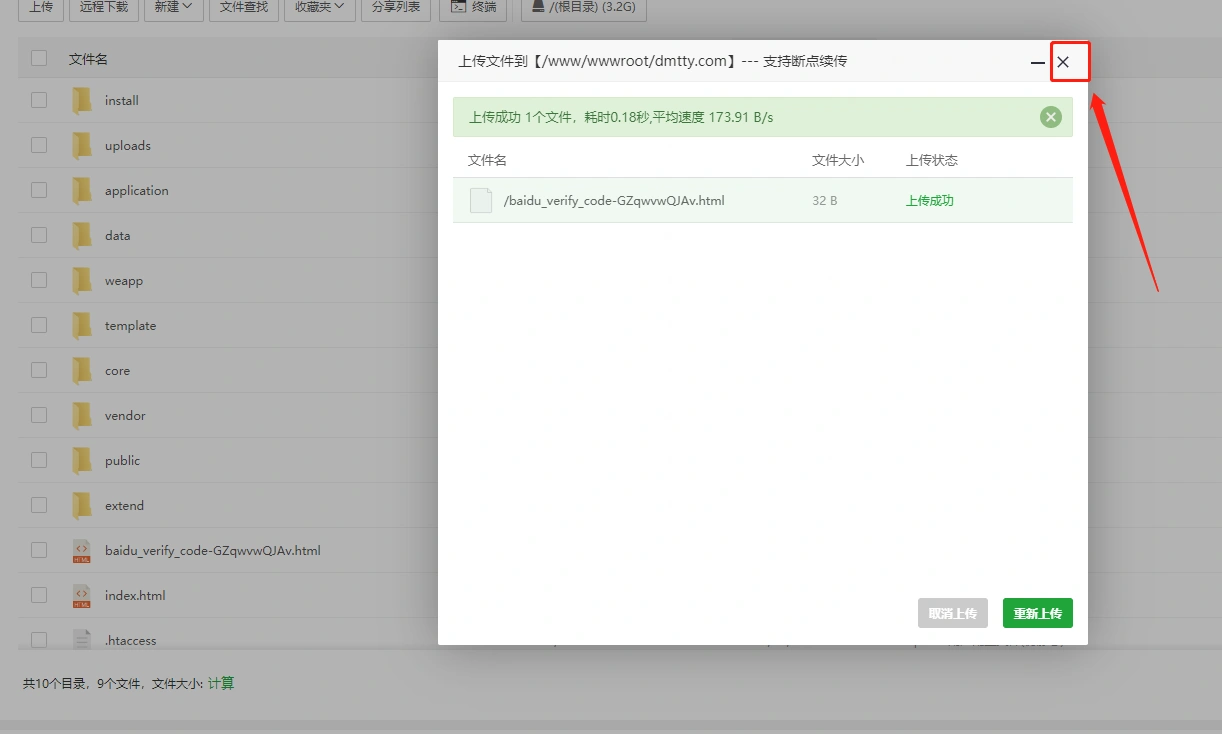
Task: Open the uploads folder icon
Action: 82,146
